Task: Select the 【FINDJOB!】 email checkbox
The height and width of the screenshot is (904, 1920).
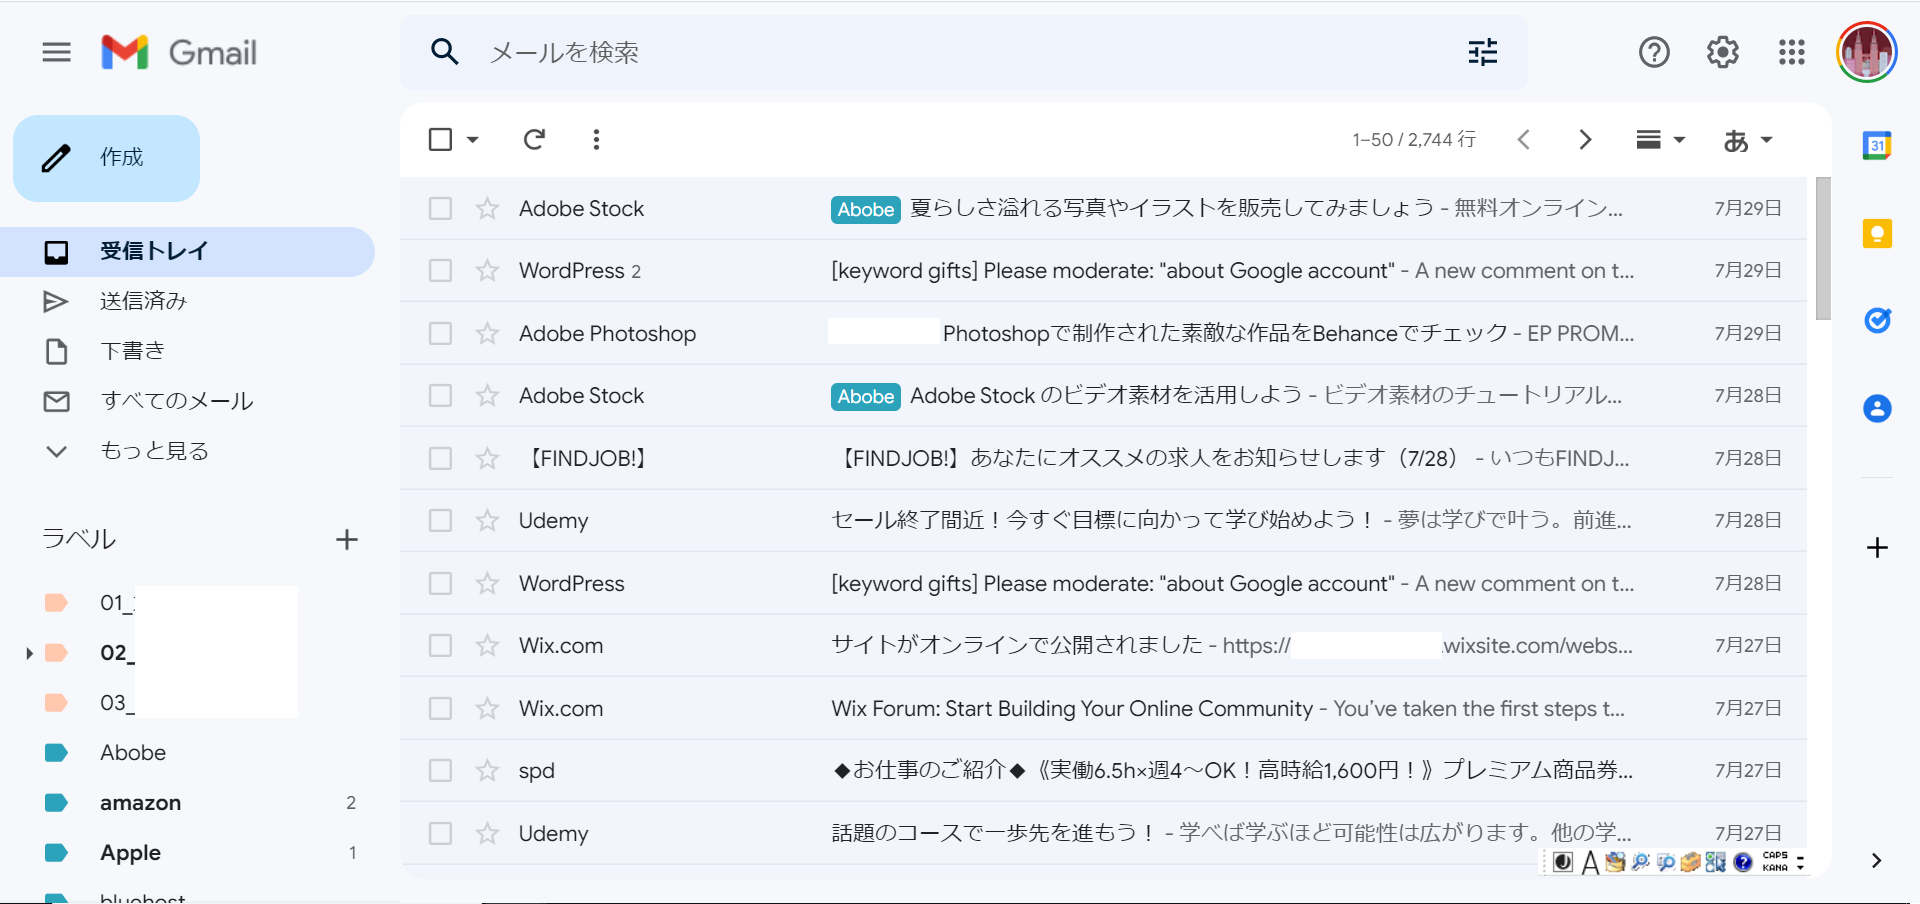Action: (x=440, y=458)
